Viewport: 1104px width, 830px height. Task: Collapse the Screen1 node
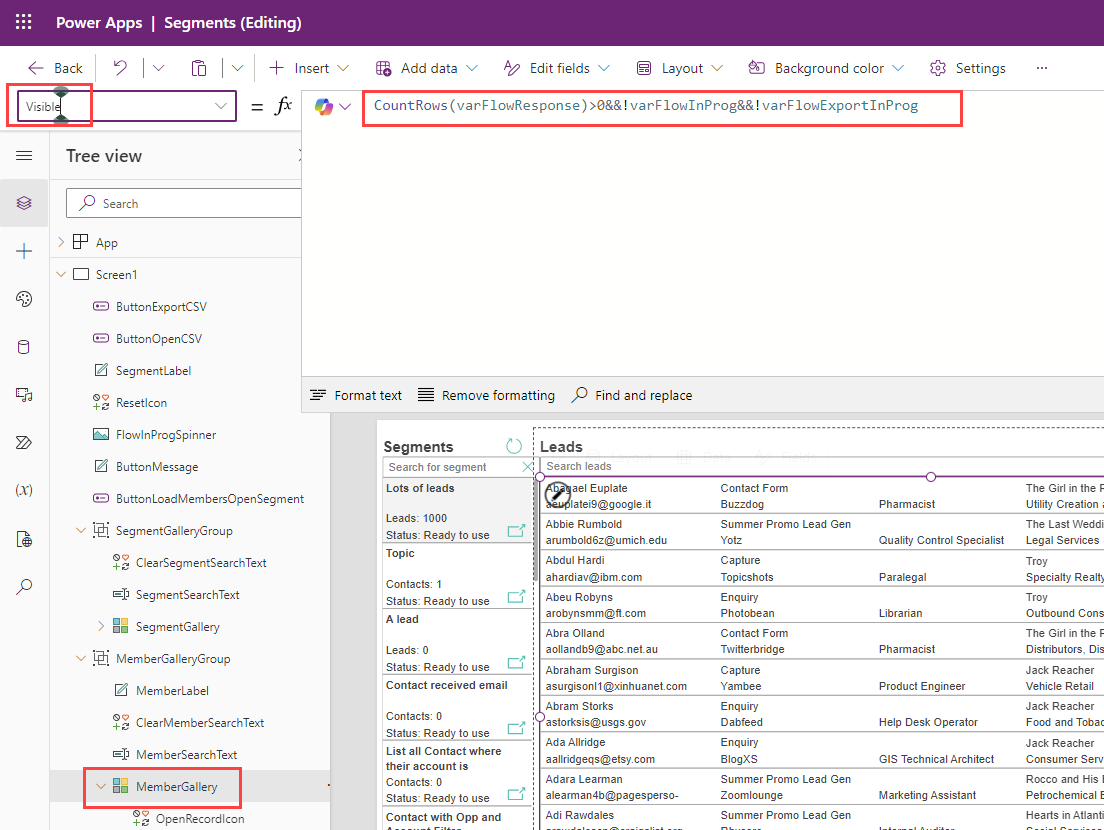[x=61, y=275]
